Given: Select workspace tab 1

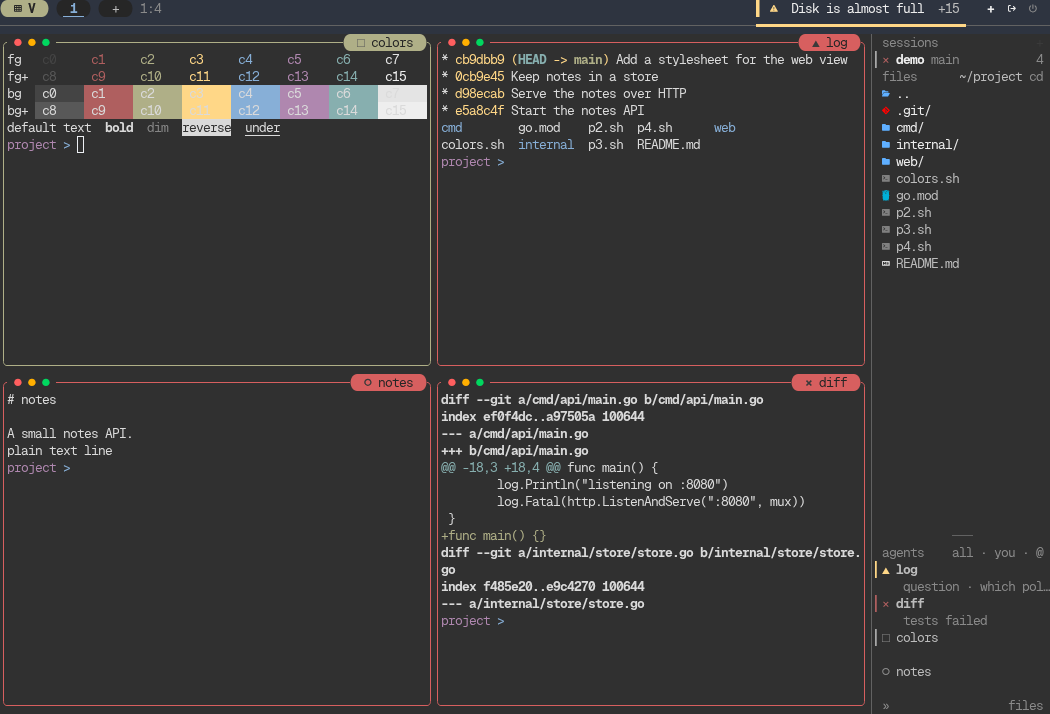Looking at the screenshot, I should tap(74, 9).
